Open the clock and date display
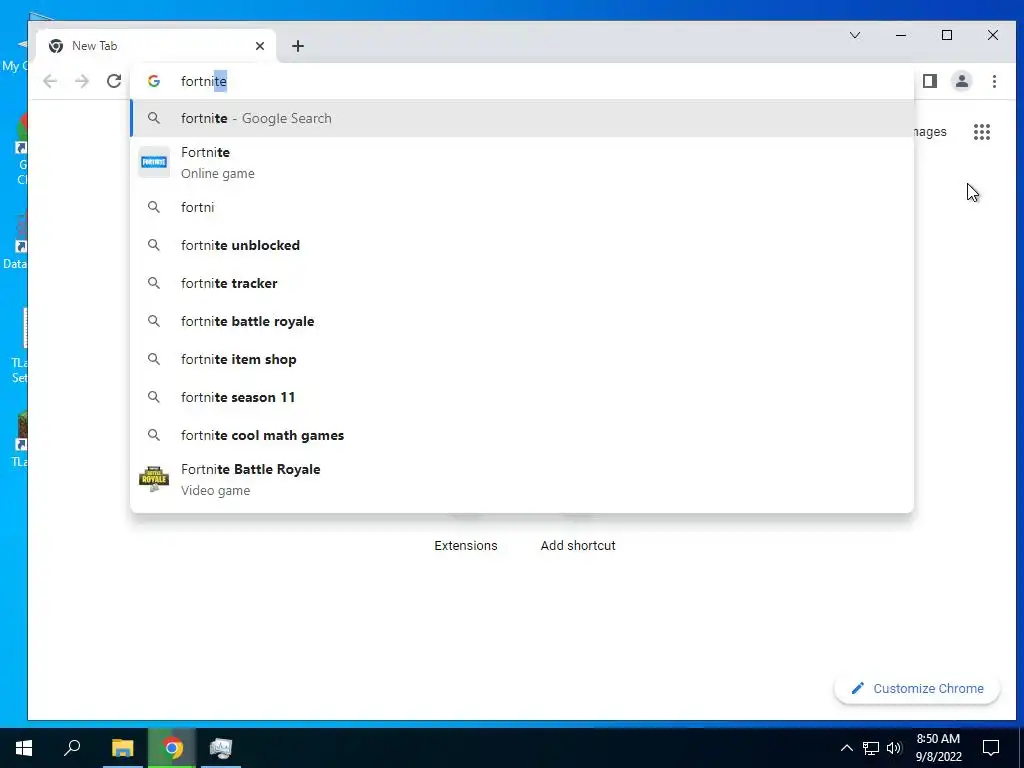1024x768 pixels. (x=938, y=748)
